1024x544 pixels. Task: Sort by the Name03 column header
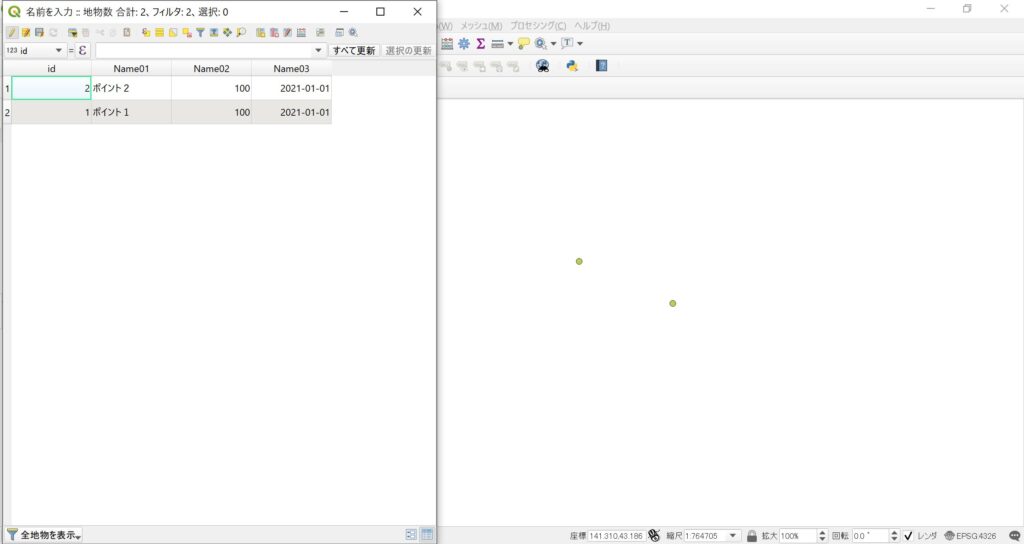pos(291,69)
